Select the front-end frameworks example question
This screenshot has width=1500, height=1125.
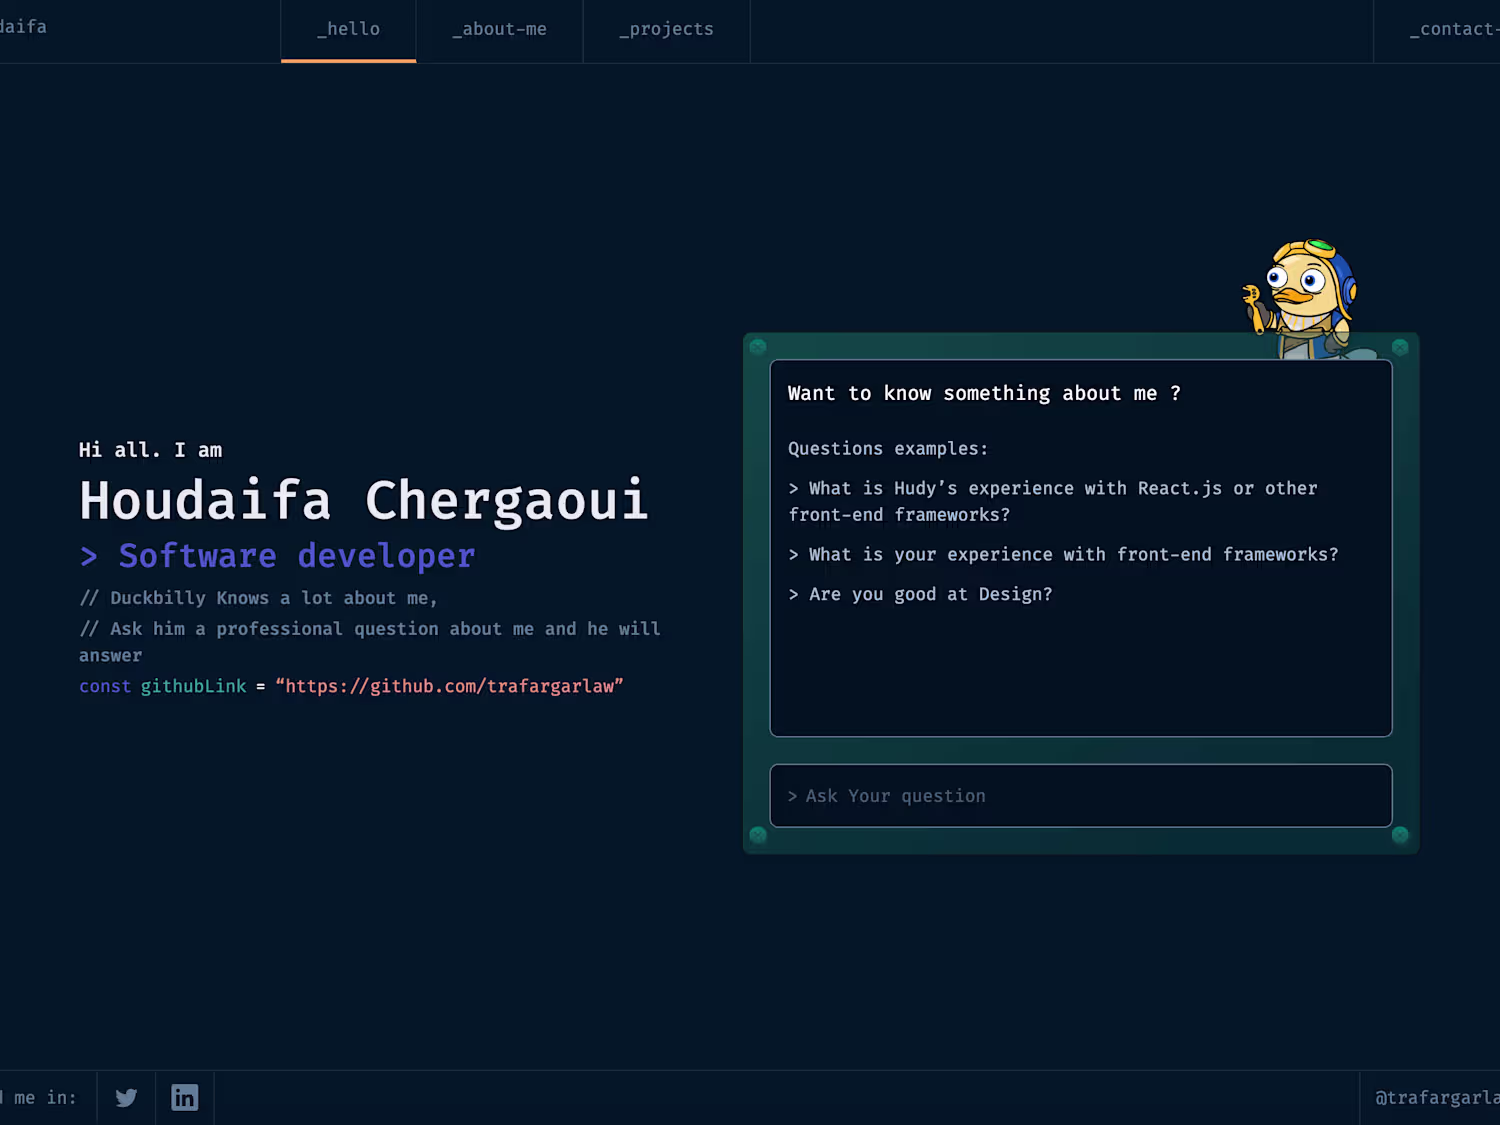[x=1063, y=554]
